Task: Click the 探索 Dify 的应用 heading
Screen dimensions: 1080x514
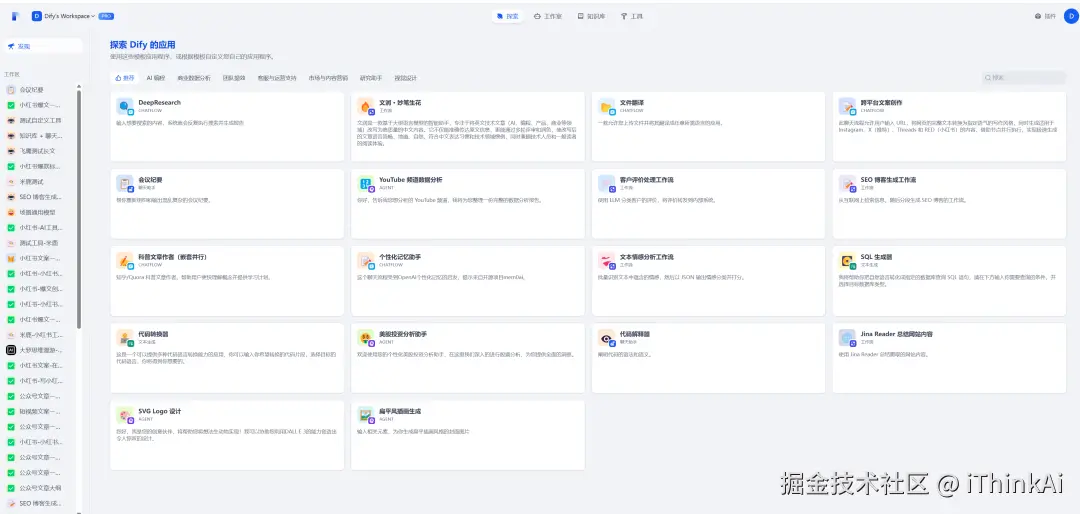Action: click(x=143, y=45)
